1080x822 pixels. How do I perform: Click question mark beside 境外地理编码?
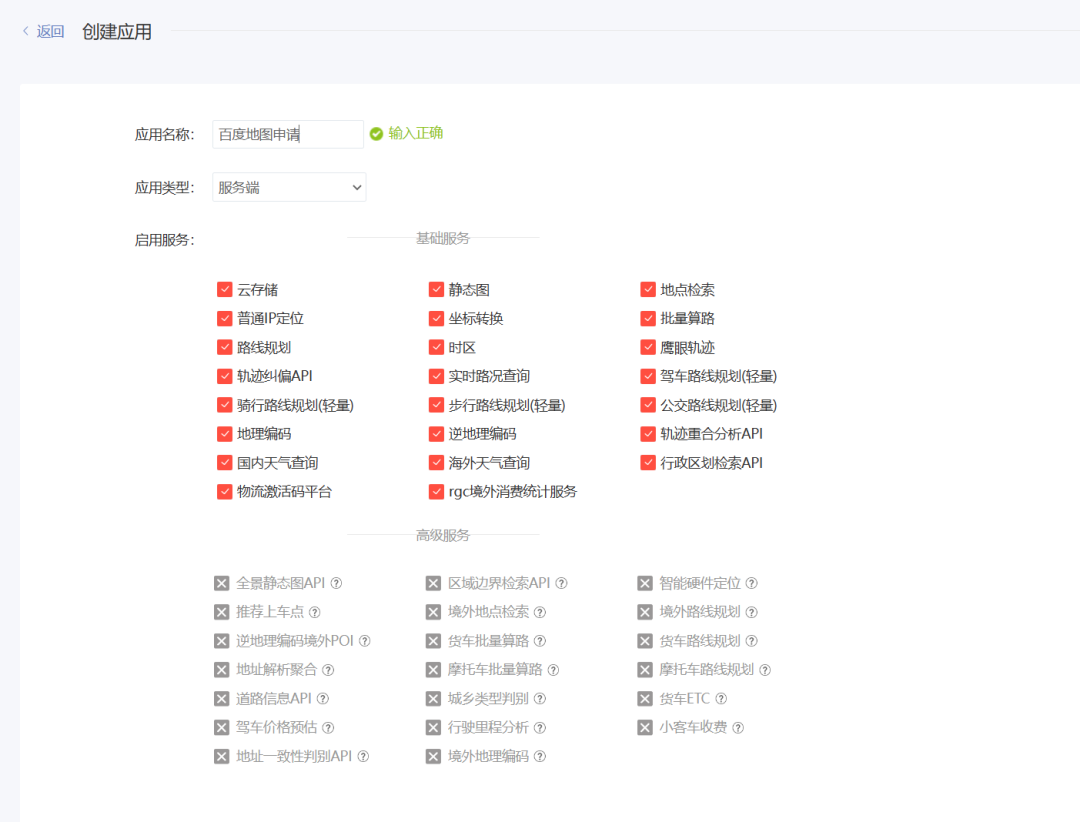click(539, 757)
